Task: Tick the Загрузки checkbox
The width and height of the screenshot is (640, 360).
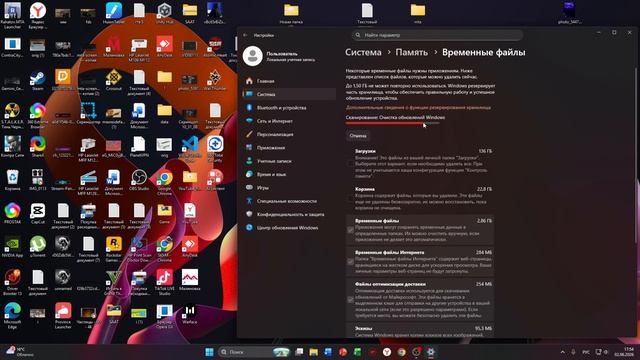Action: tap(350, 163)
